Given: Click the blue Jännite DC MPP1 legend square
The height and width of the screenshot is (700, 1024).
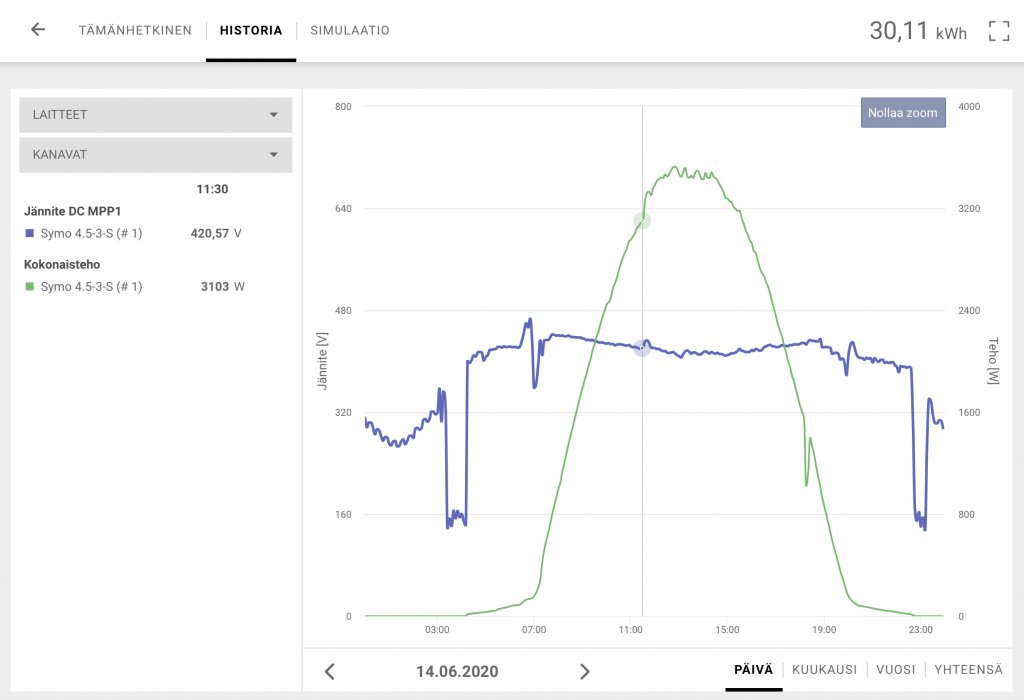Looking at the screenshot, I should coord(30,234).
